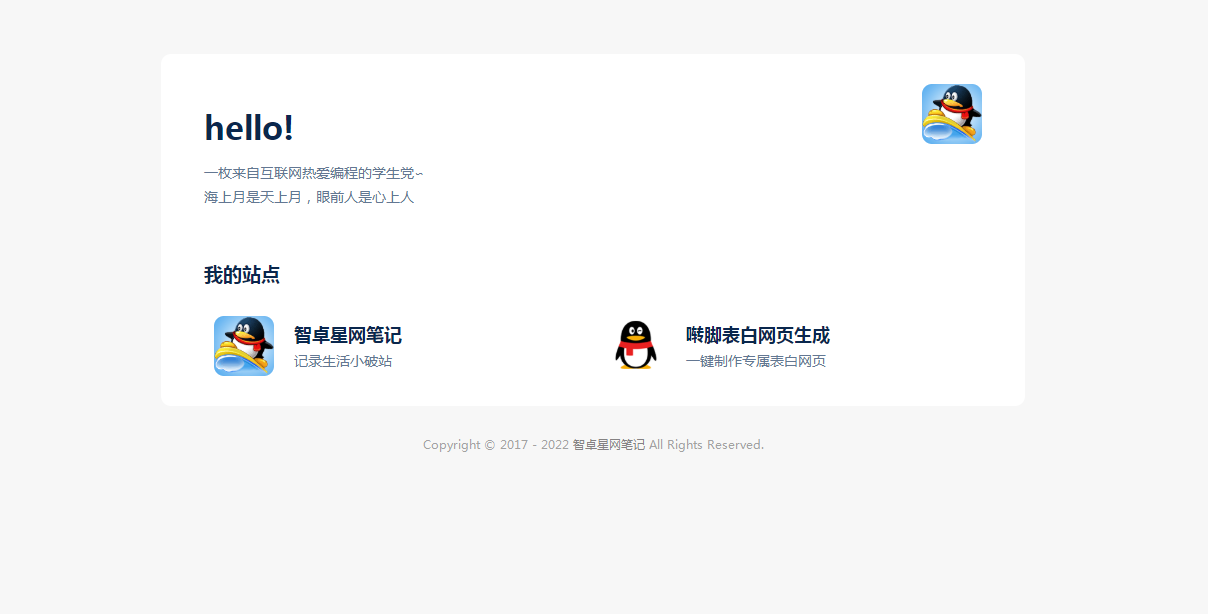Click the 一枚来自互联网热爱编程的学生党 intro line
1208x614 pixels.
coord(312,173)
